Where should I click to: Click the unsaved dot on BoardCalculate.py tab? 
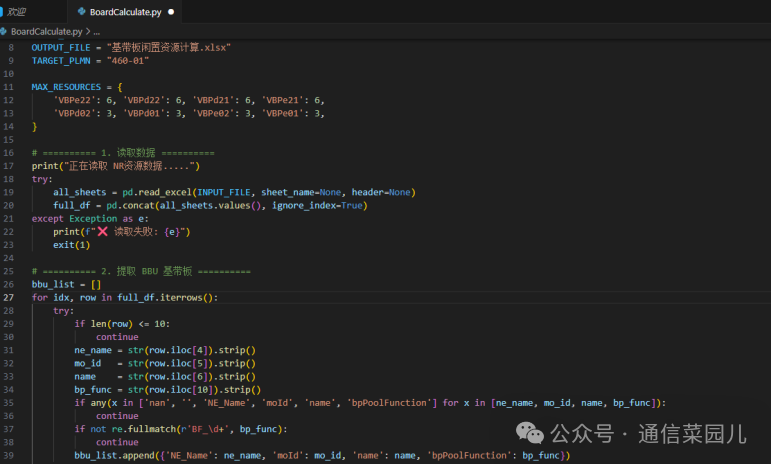[171, 12]
